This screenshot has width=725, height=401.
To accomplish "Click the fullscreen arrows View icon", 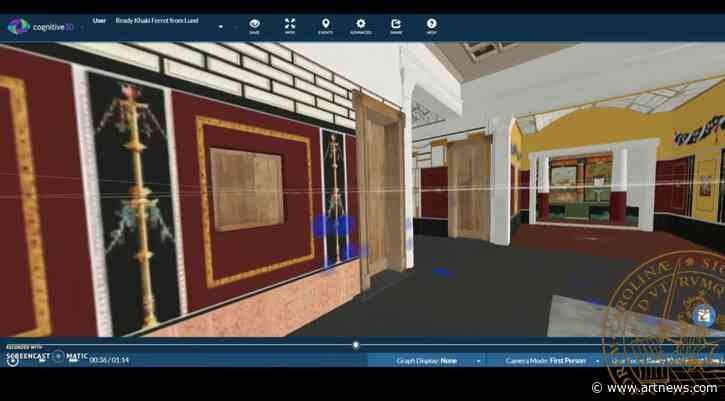I will click(290, 26).
